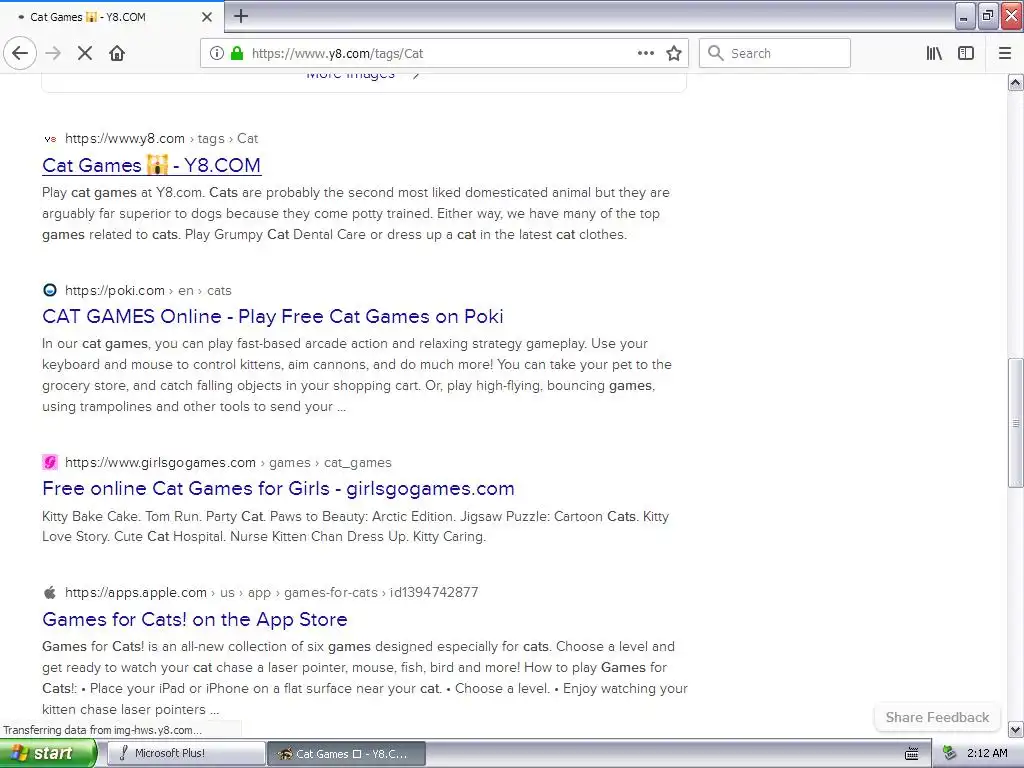Screen dimensions: 1024x768
Task: Select the Cat Games - Y8.COM tab
Action: tap(112, 17)
